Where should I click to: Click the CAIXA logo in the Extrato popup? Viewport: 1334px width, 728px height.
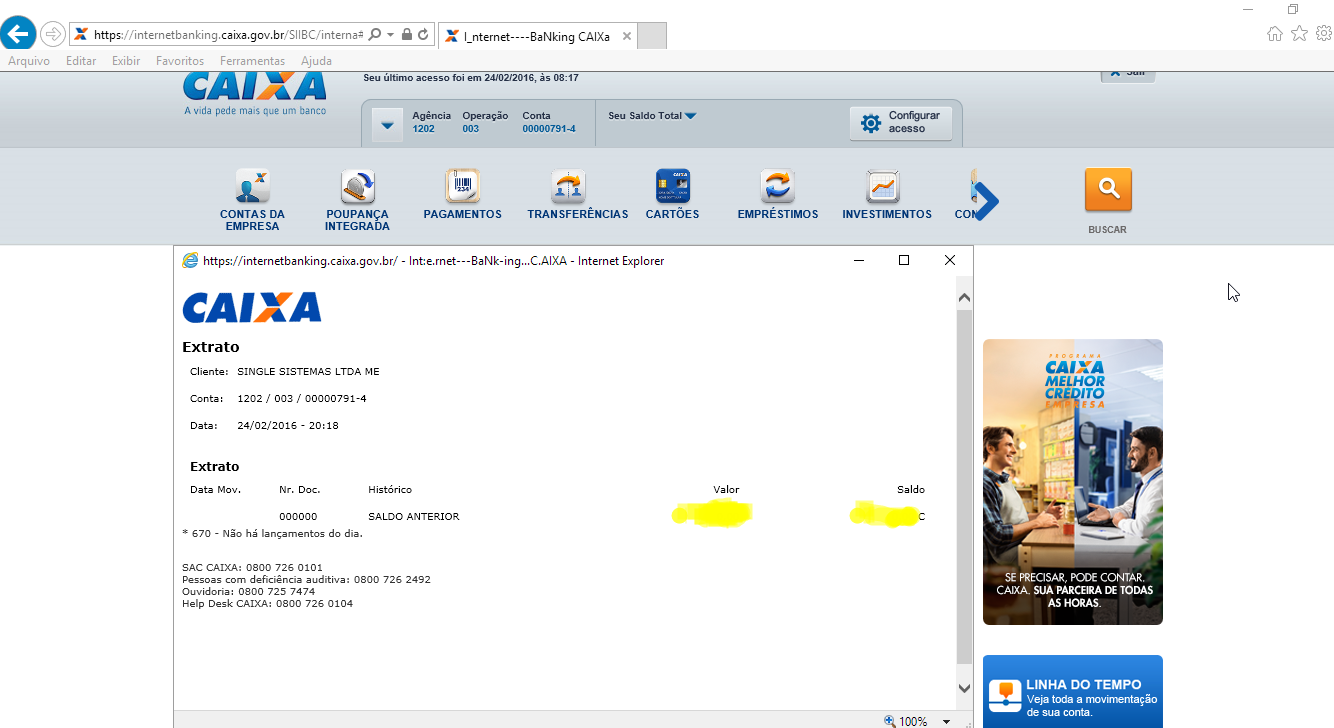pyautogui.click(x=252, y=307)
